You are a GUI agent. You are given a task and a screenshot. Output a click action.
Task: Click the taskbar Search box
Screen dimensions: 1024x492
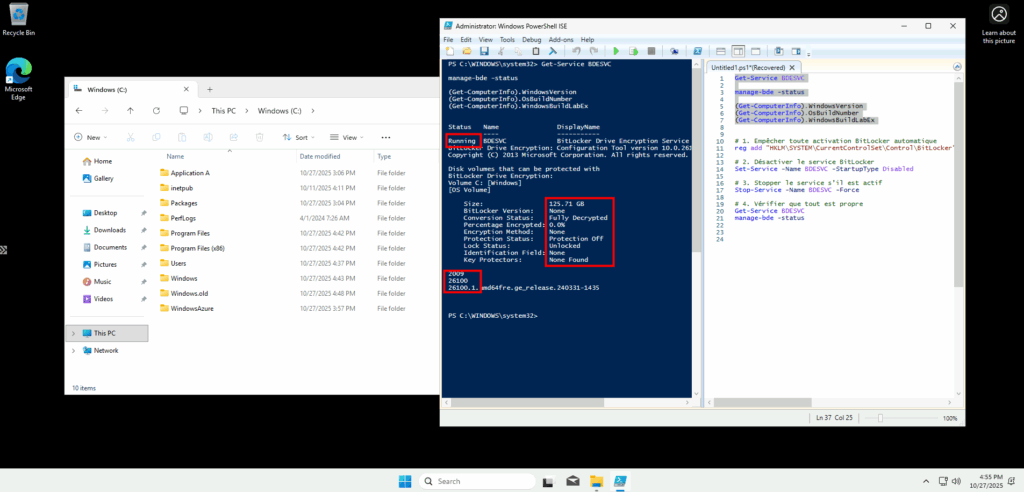point(470,481)
